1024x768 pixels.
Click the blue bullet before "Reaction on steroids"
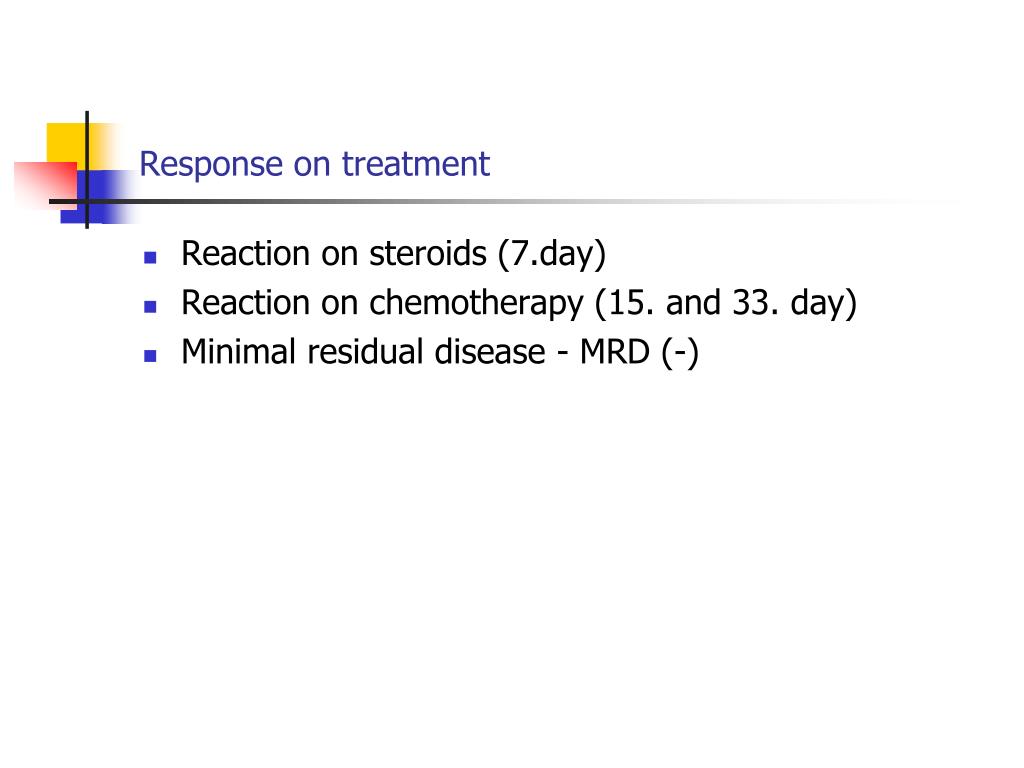[150, 257]
